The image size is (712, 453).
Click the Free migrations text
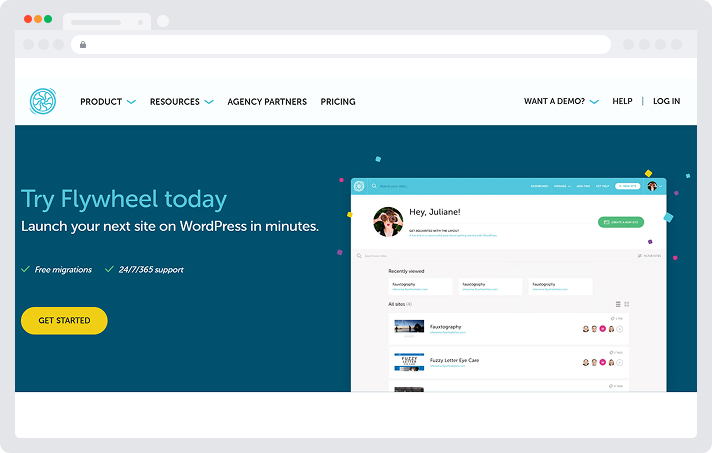63,270
